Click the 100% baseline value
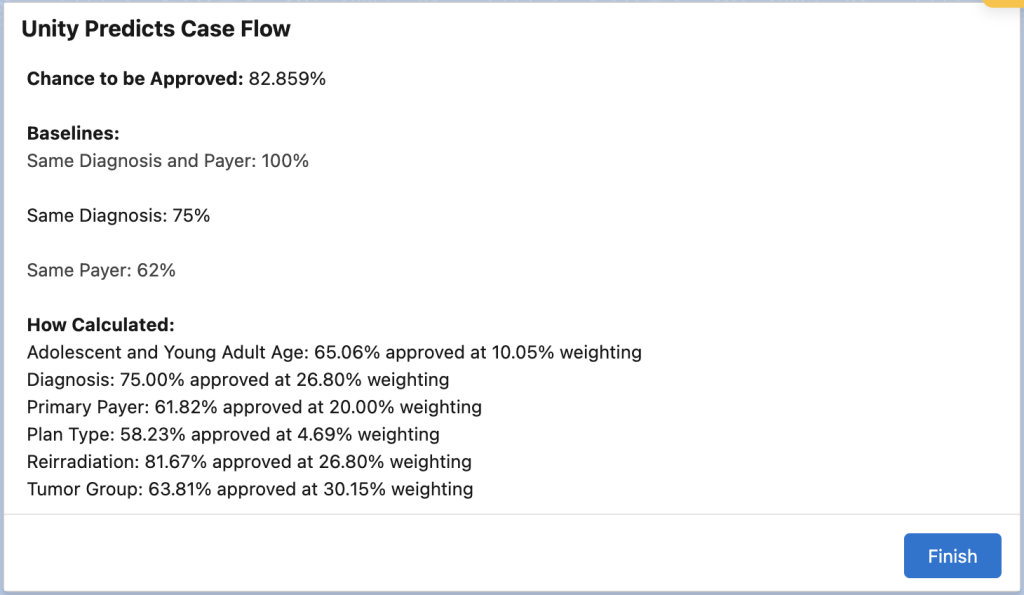The width and height of the screenshot is (1024, 595). click(285, 160)
